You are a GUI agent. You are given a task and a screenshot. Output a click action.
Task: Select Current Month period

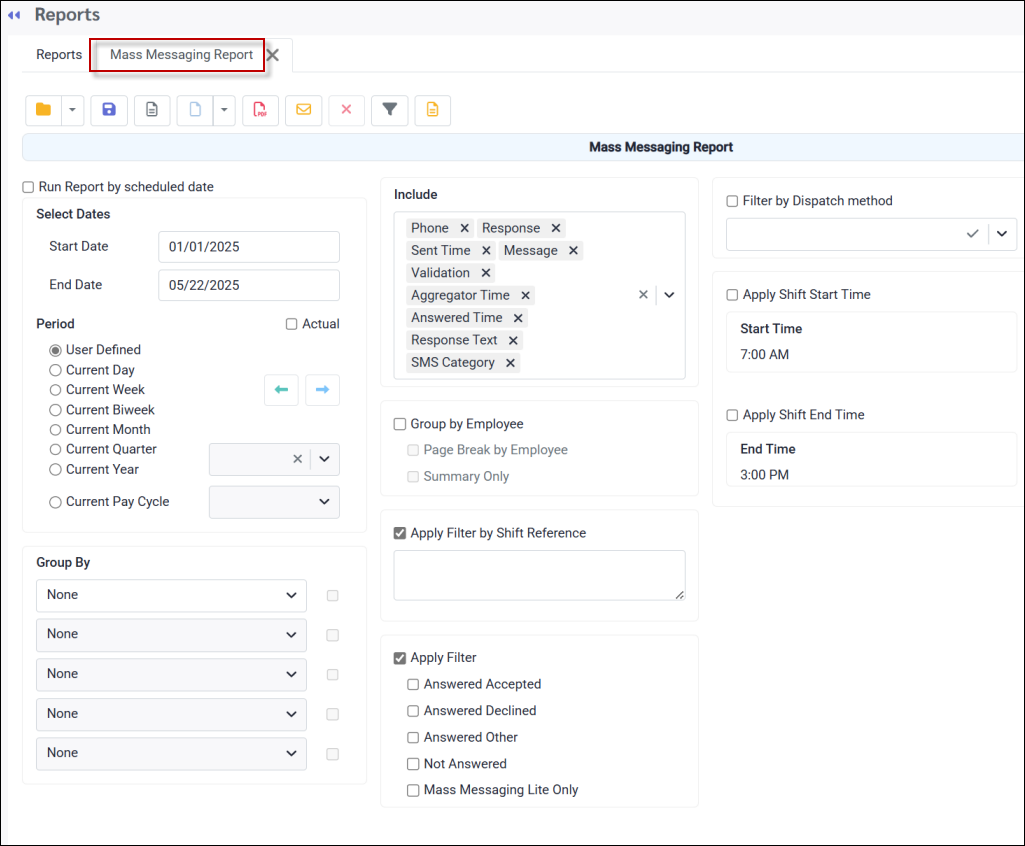pos(56,430)
